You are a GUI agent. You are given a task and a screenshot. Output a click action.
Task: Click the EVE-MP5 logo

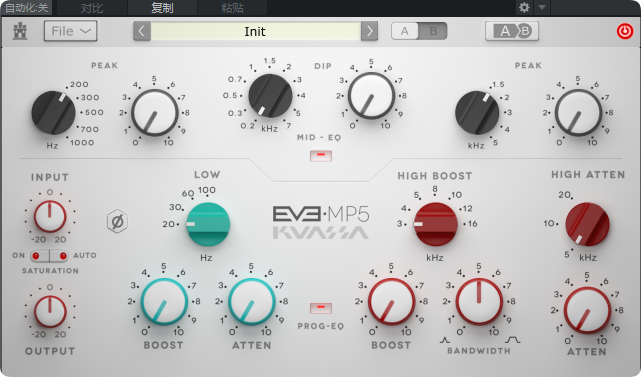click(321, 214)
